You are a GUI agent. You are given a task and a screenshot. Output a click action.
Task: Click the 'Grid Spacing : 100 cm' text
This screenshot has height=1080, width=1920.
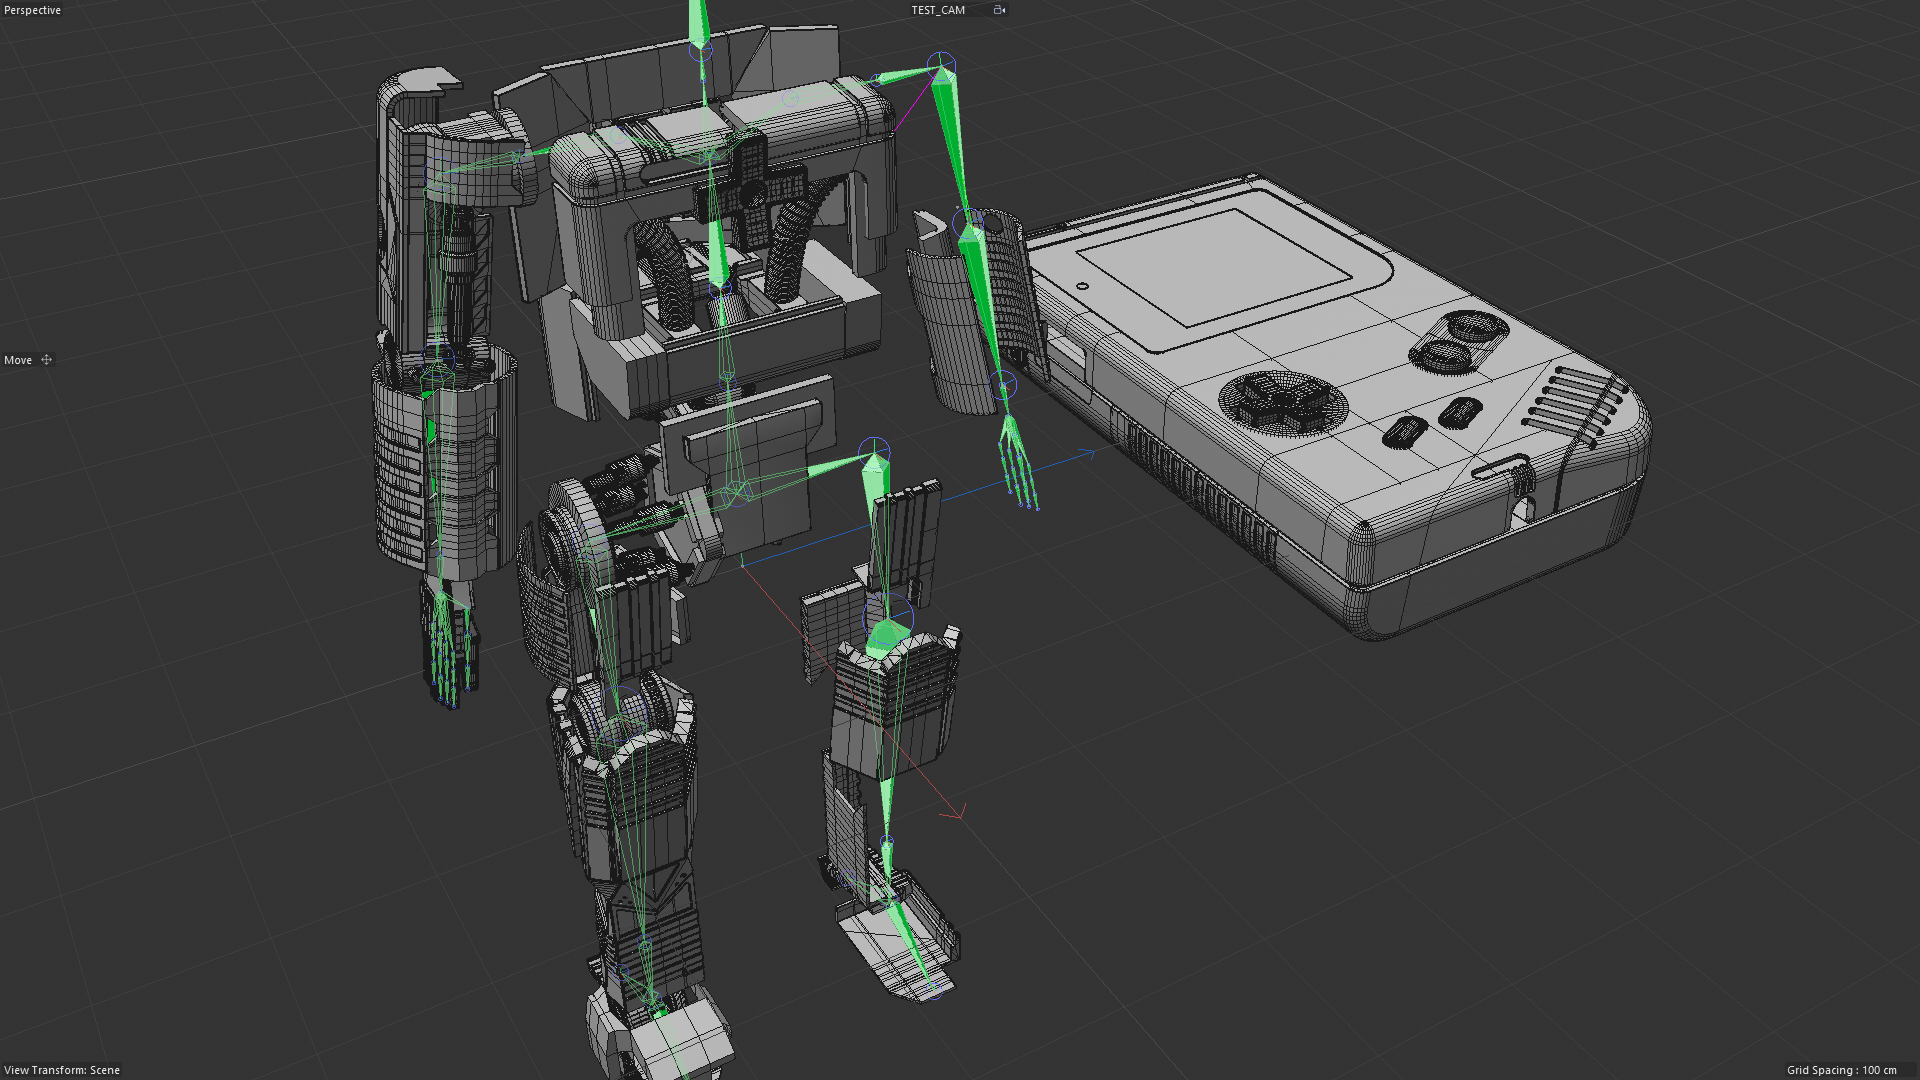pos(1842,1070)
